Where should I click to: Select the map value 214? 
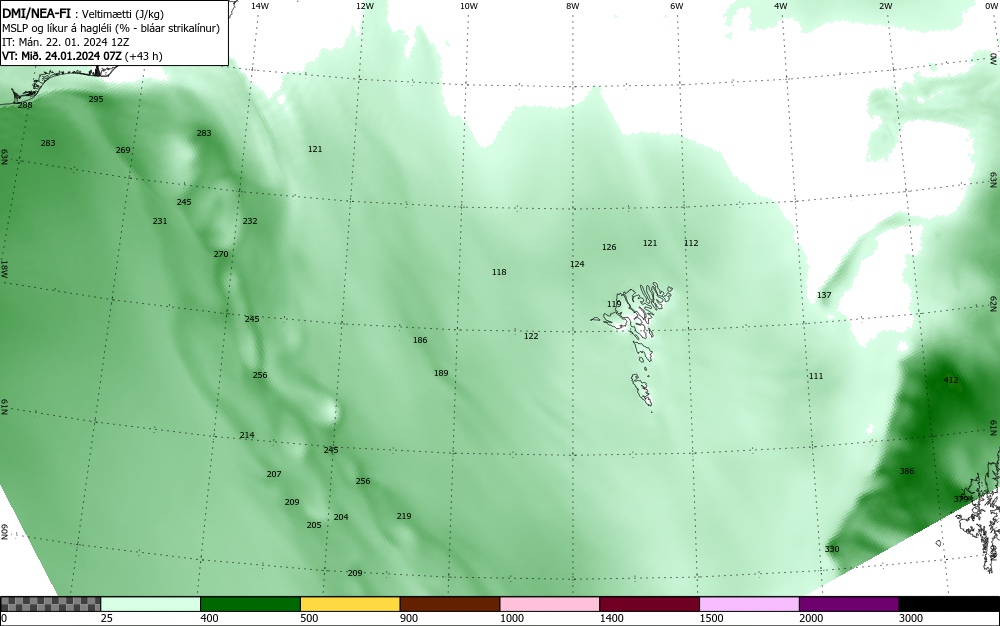(x=247, y=435)
